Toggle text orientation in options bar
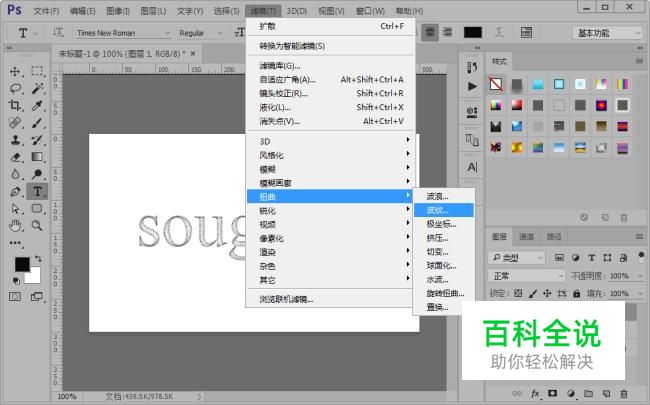 [x=58, y=32]
